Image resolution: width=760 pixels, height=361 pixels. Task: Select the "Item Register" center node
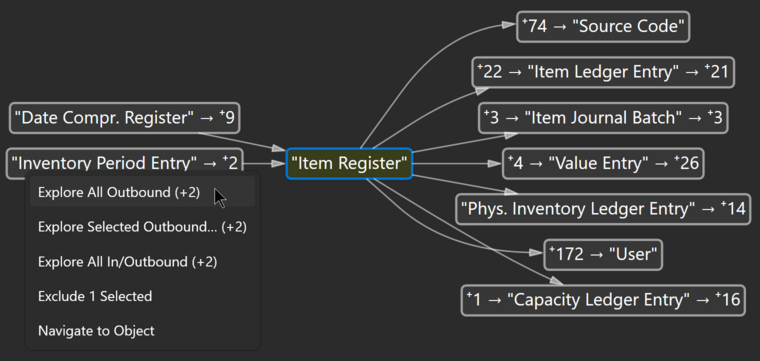click(x=349, y=163)
